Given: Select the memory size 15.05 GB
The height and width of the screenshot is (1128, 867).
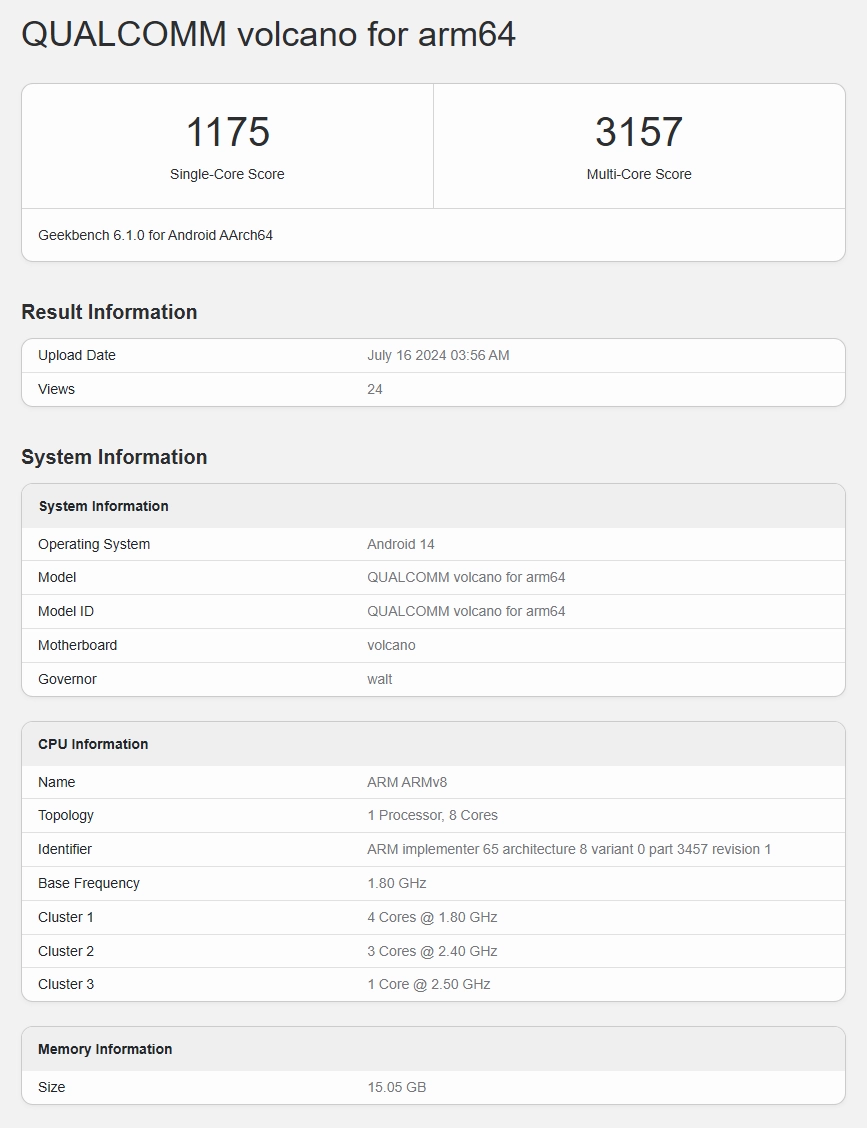Looking at the screenshot, I should [396, 1087].
